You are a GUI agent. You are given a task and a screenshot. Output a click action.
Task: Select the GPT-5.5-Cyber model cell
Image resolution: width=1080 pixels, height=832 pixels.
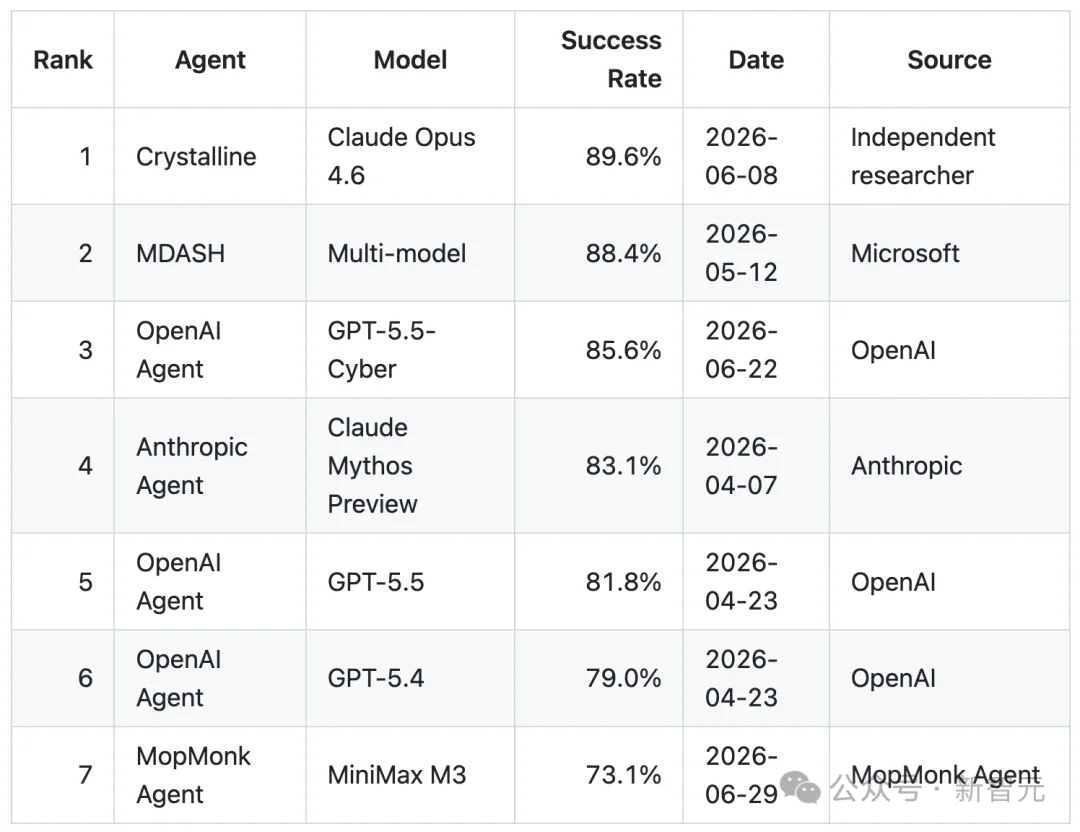coord(411,350)
